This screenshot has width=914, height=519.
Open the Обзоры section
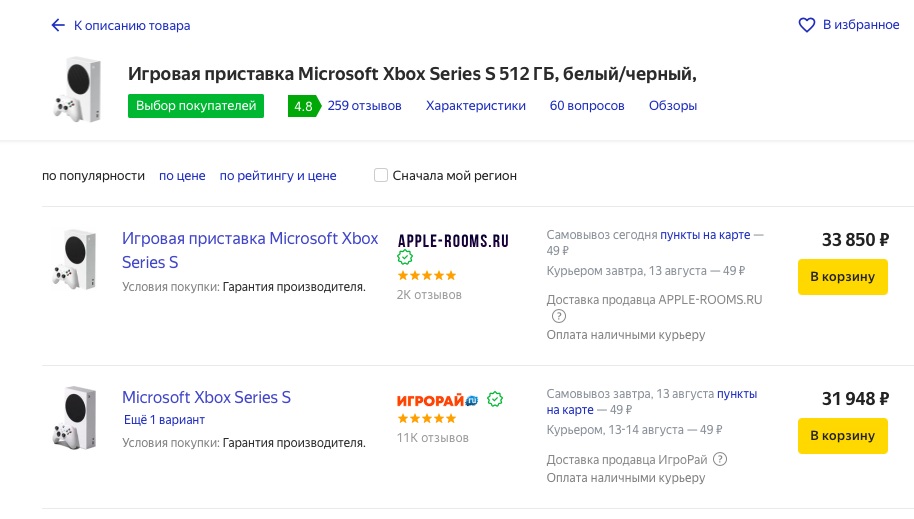pyautogui.click(x=673, y=106)
